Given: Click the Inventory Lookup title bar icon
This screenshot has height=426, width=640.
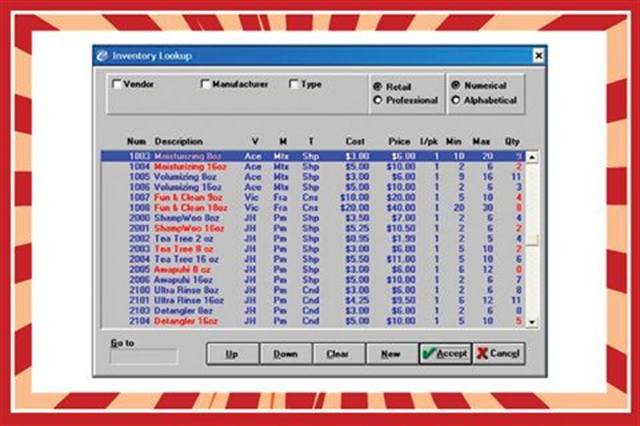Looking at the screenshot, I should 102,56.
